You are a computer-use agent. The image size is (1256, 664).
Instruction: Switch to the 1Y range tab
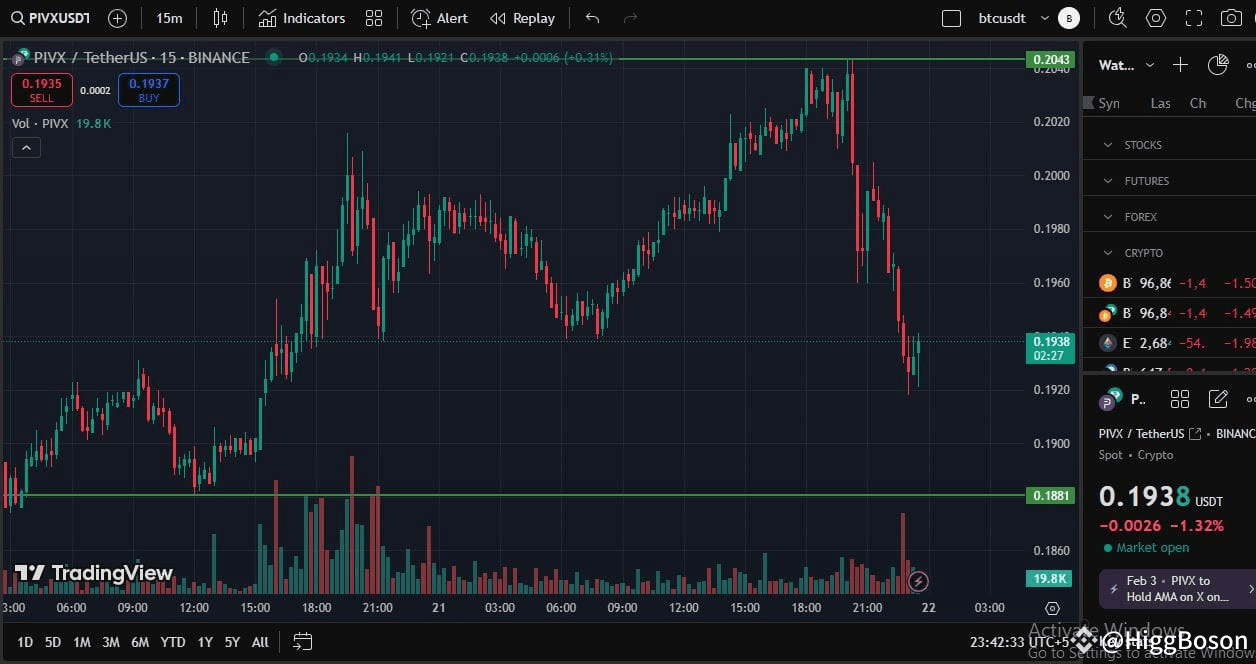205,642
